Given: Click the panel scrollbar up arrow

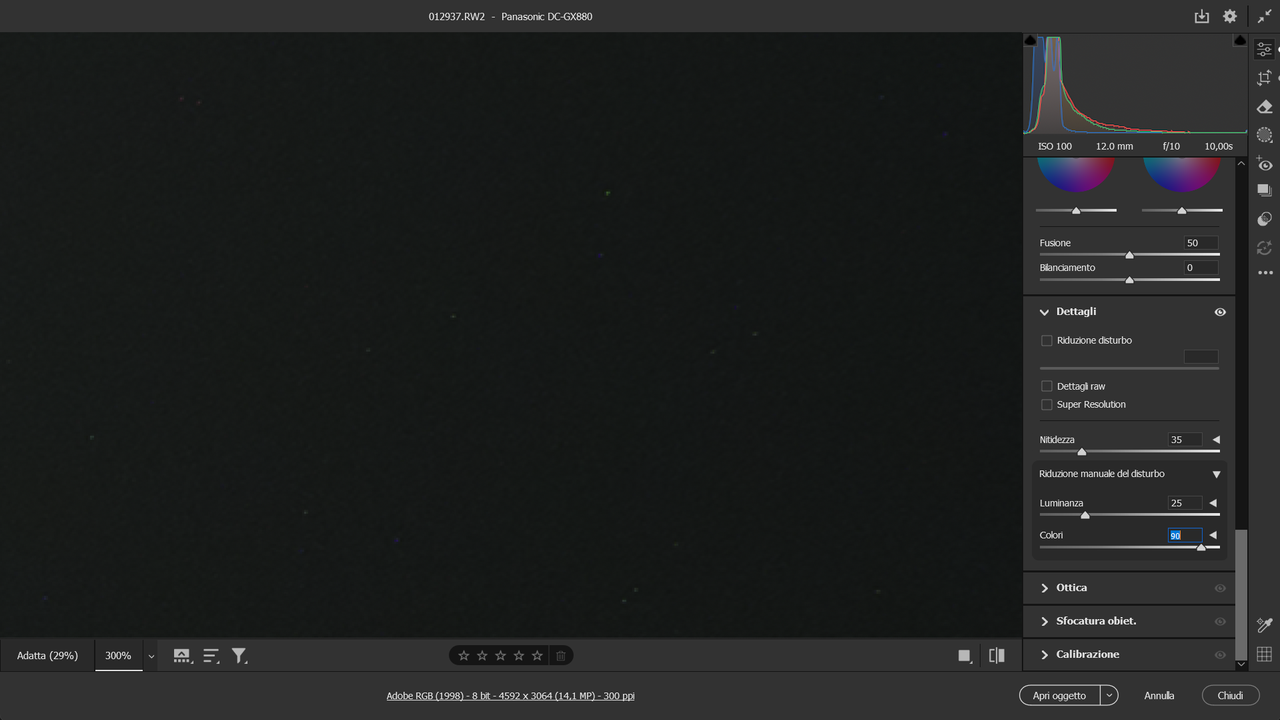Looking at the screenshot, I should point(1241,163).
